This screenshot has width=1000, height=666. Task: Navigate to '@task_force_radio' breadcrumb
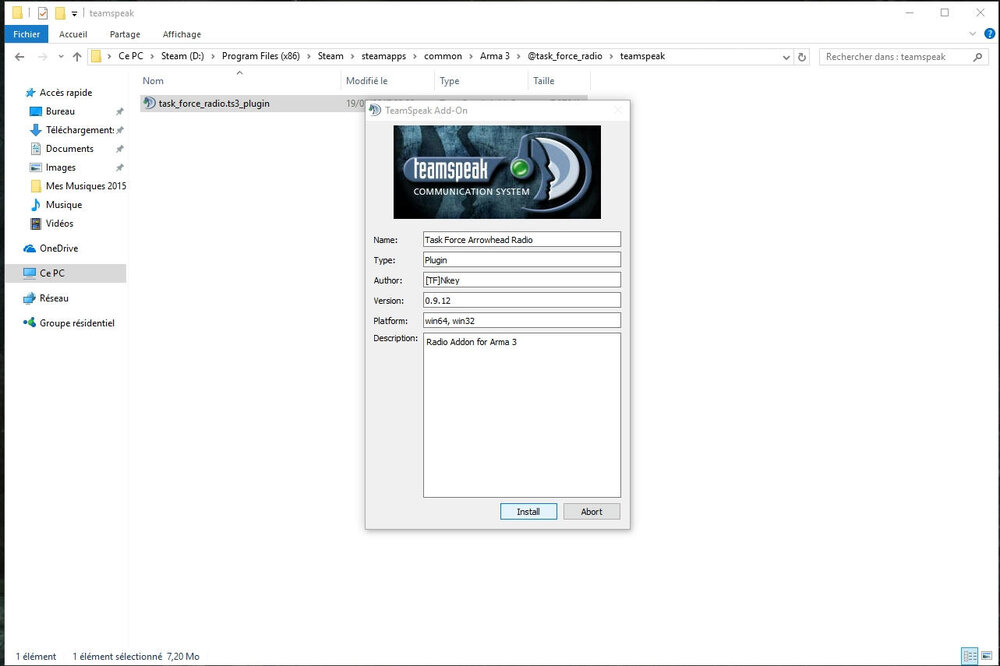(565, 56)
